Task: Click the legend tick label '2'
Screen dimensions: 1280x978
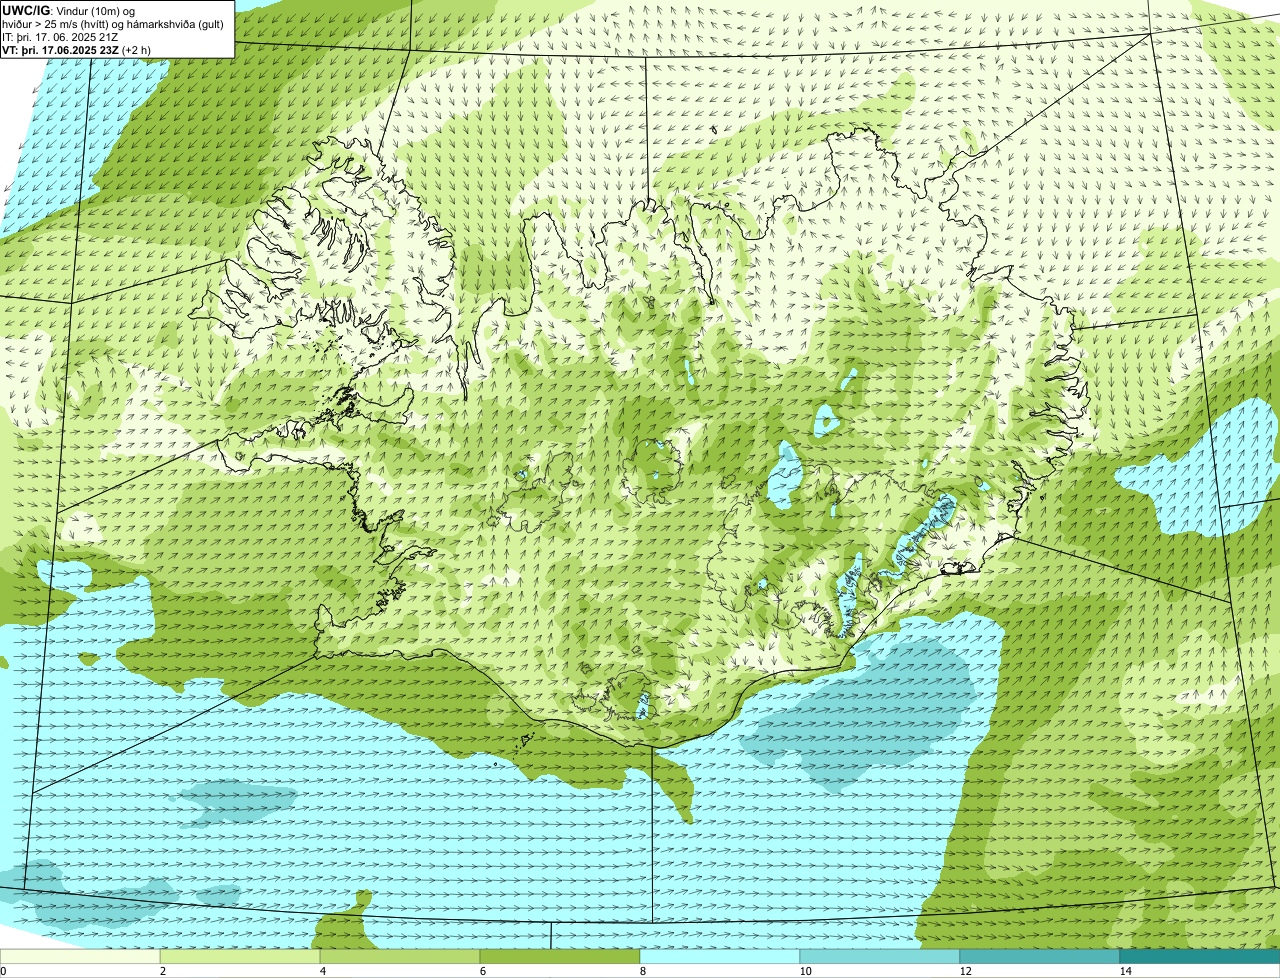Action: point(162,971)
